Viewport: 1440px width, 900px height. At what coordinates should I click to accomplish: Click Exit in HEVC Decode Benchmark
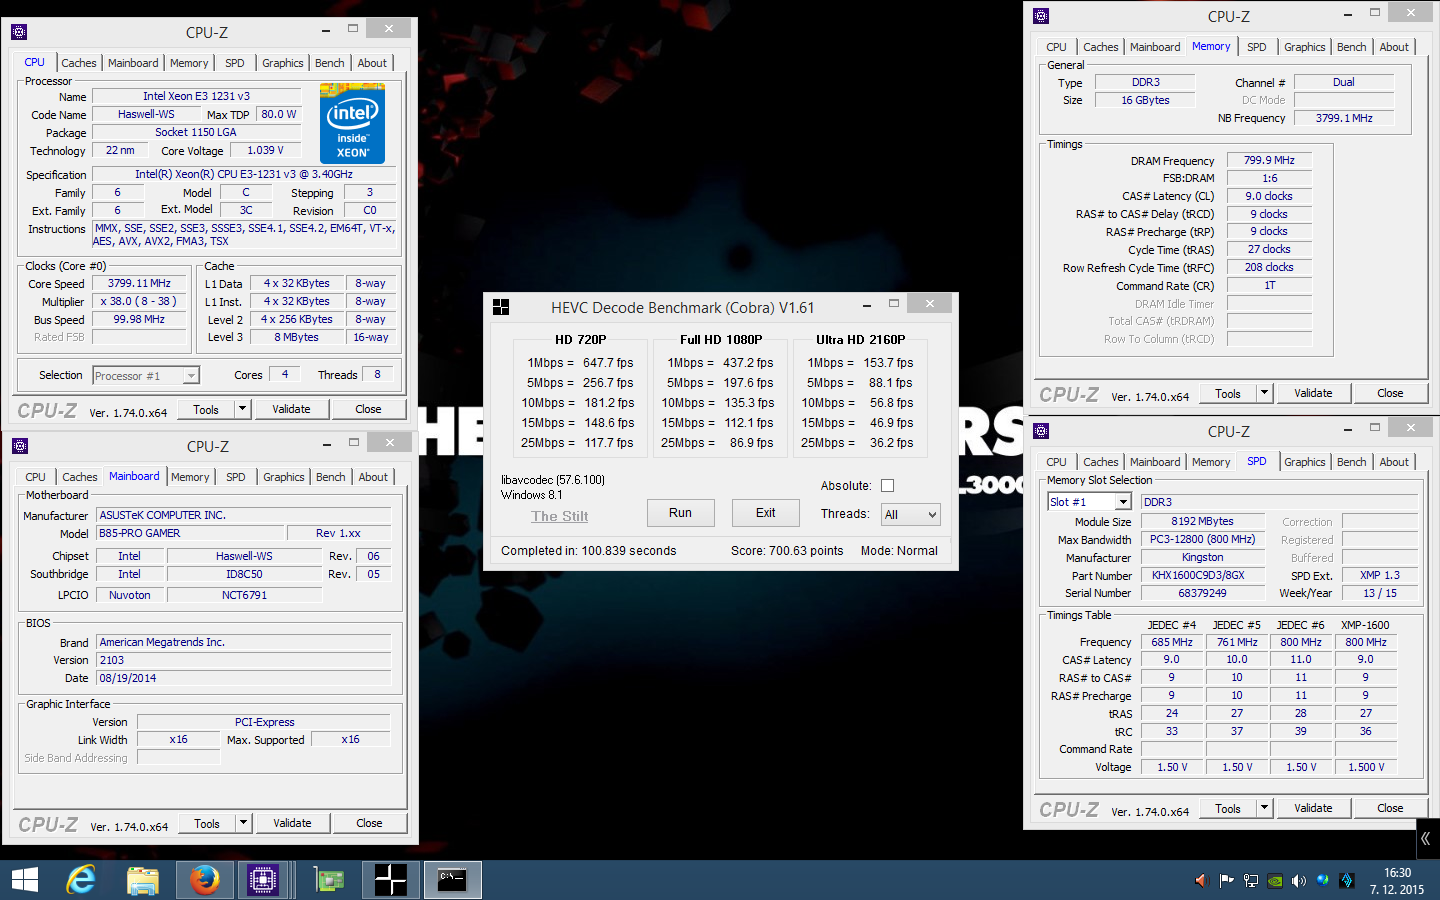[765, 513]
